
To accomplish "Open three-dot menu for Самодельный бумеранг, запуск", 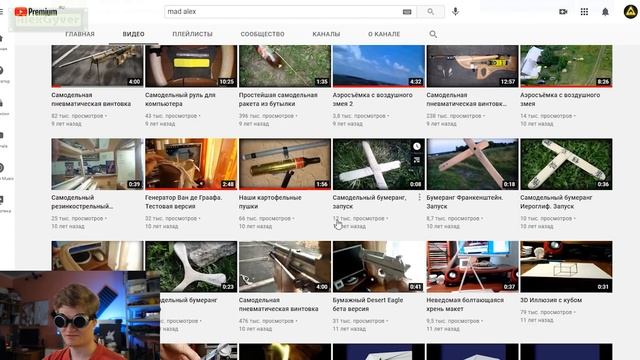I will pyautogui.click(x=419, y=198).
